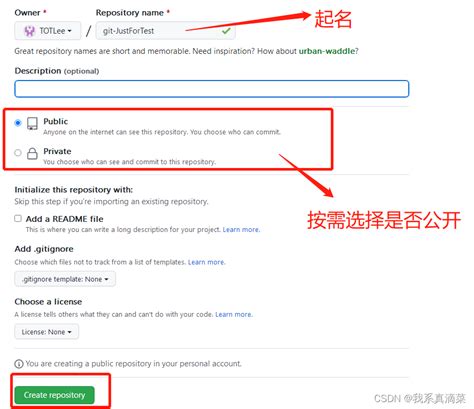
Task: Use the urban-waddle suggested name link
Action: pyautogui.click(x=327, y=51)
